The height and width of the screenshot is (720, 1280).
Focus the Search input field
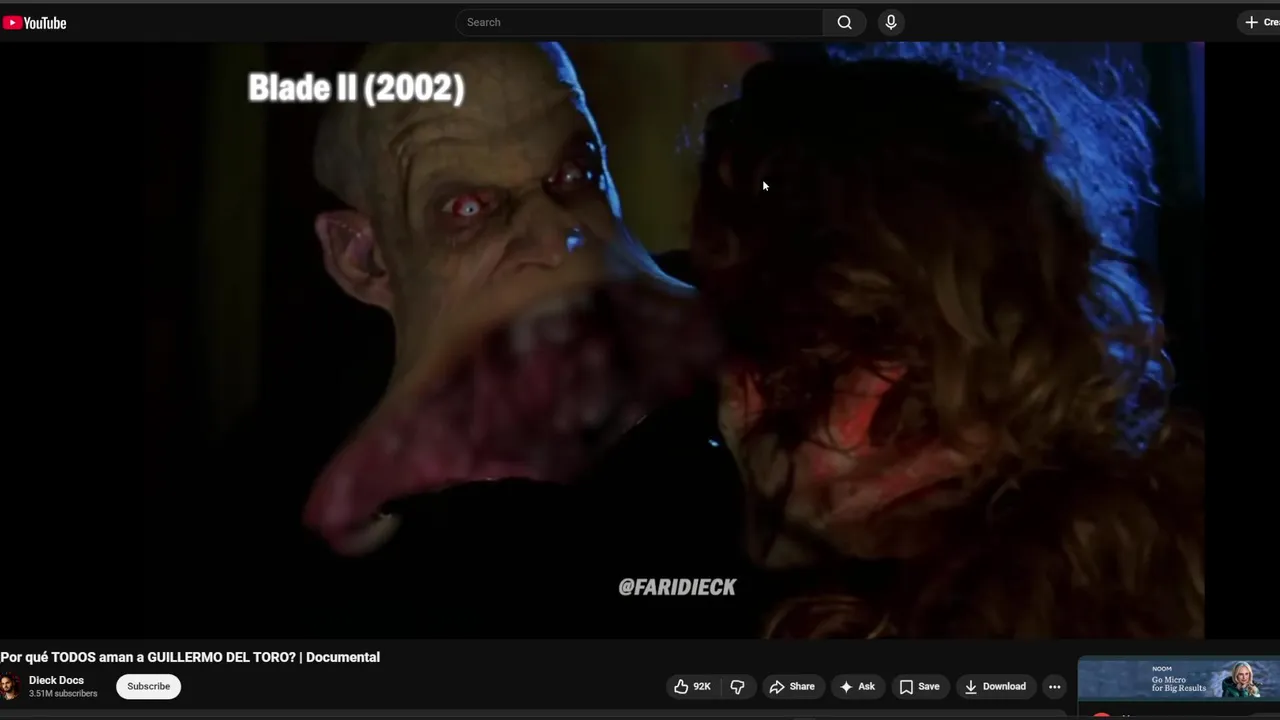pos(640,22)
